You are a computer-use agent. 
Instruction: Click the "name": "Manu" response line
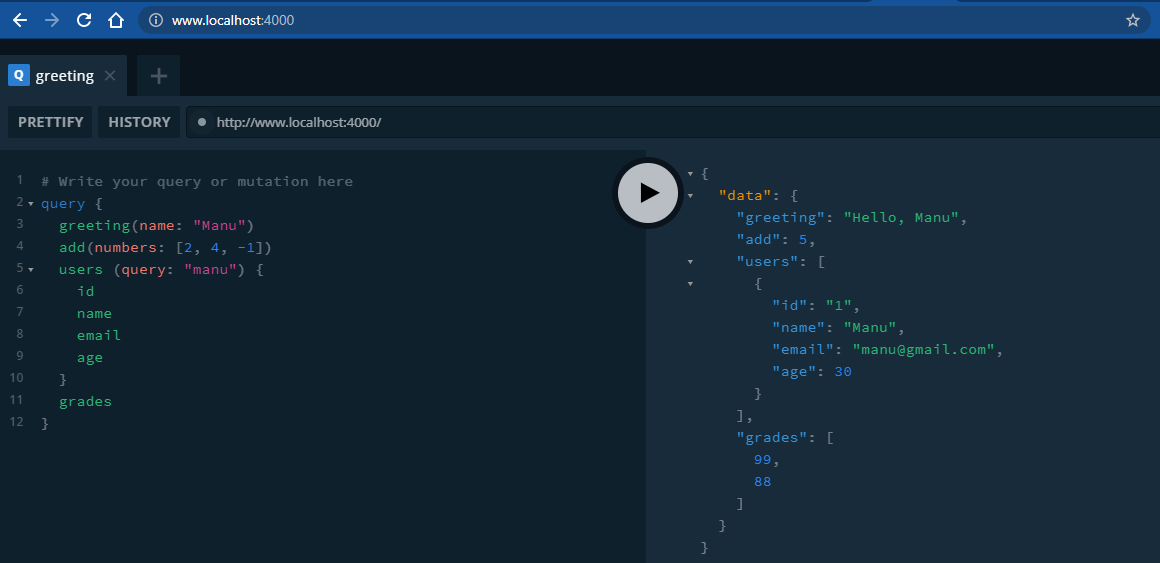pos(838,328)
